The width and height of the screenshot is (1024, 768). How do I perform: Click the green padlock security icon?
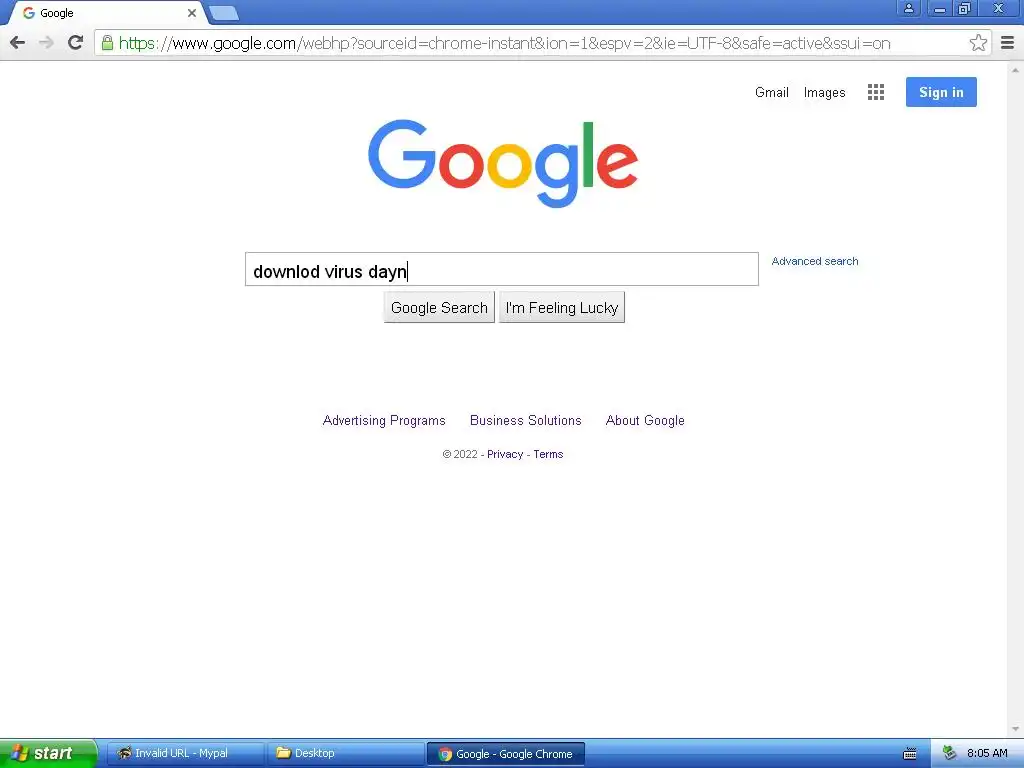[107, 43]
